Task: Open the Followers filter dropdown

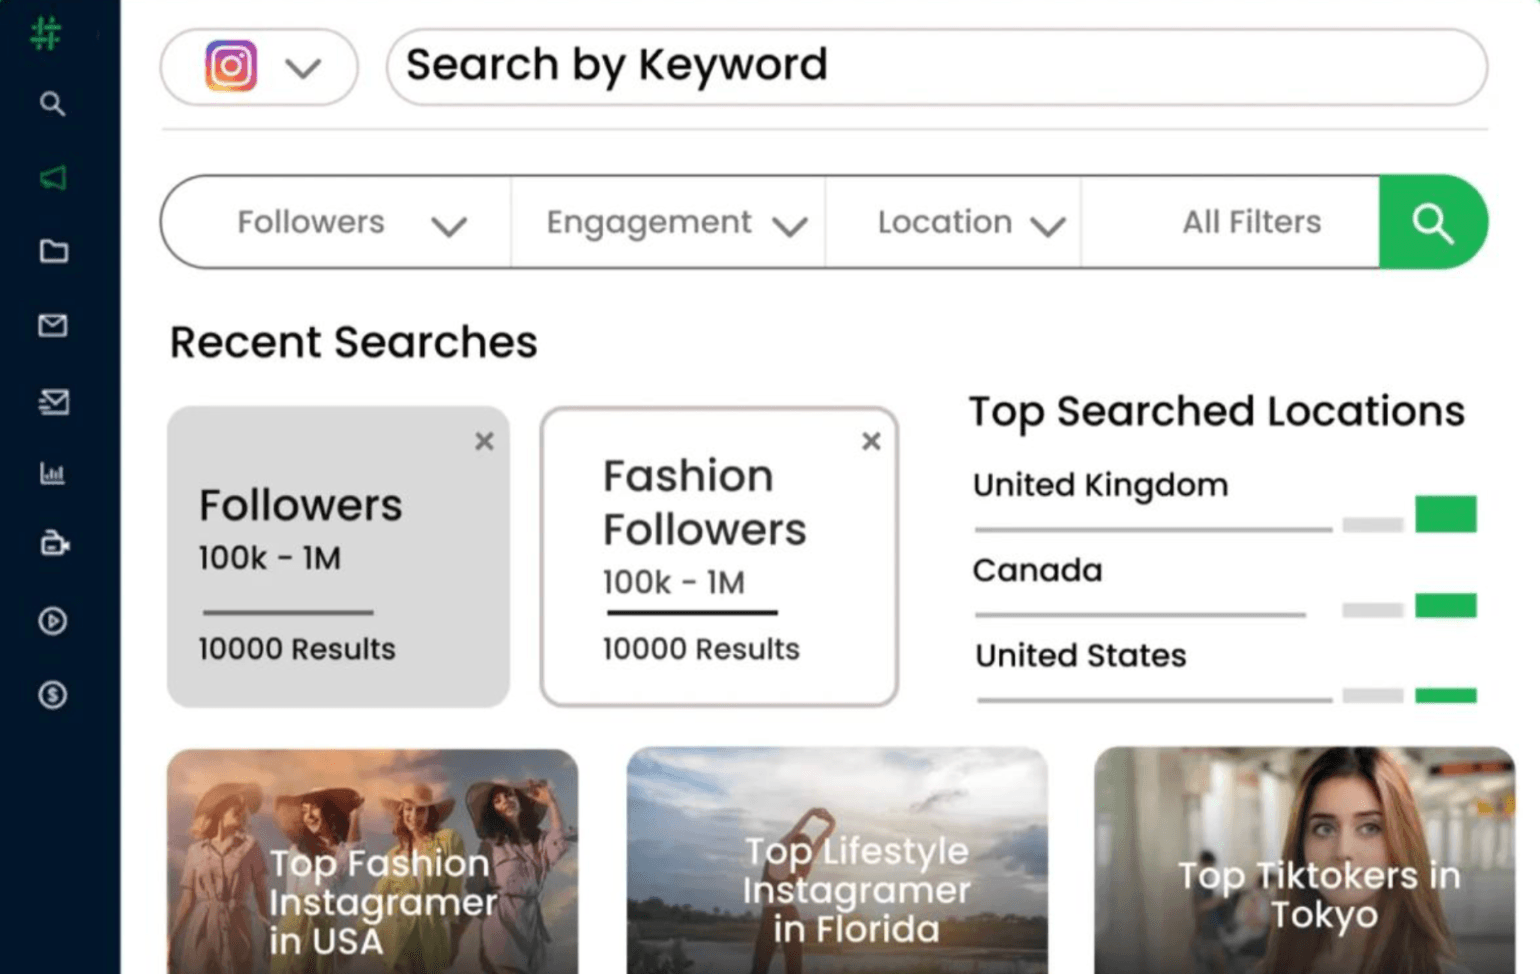Action: pyautogui.click(x=336, y=222)
